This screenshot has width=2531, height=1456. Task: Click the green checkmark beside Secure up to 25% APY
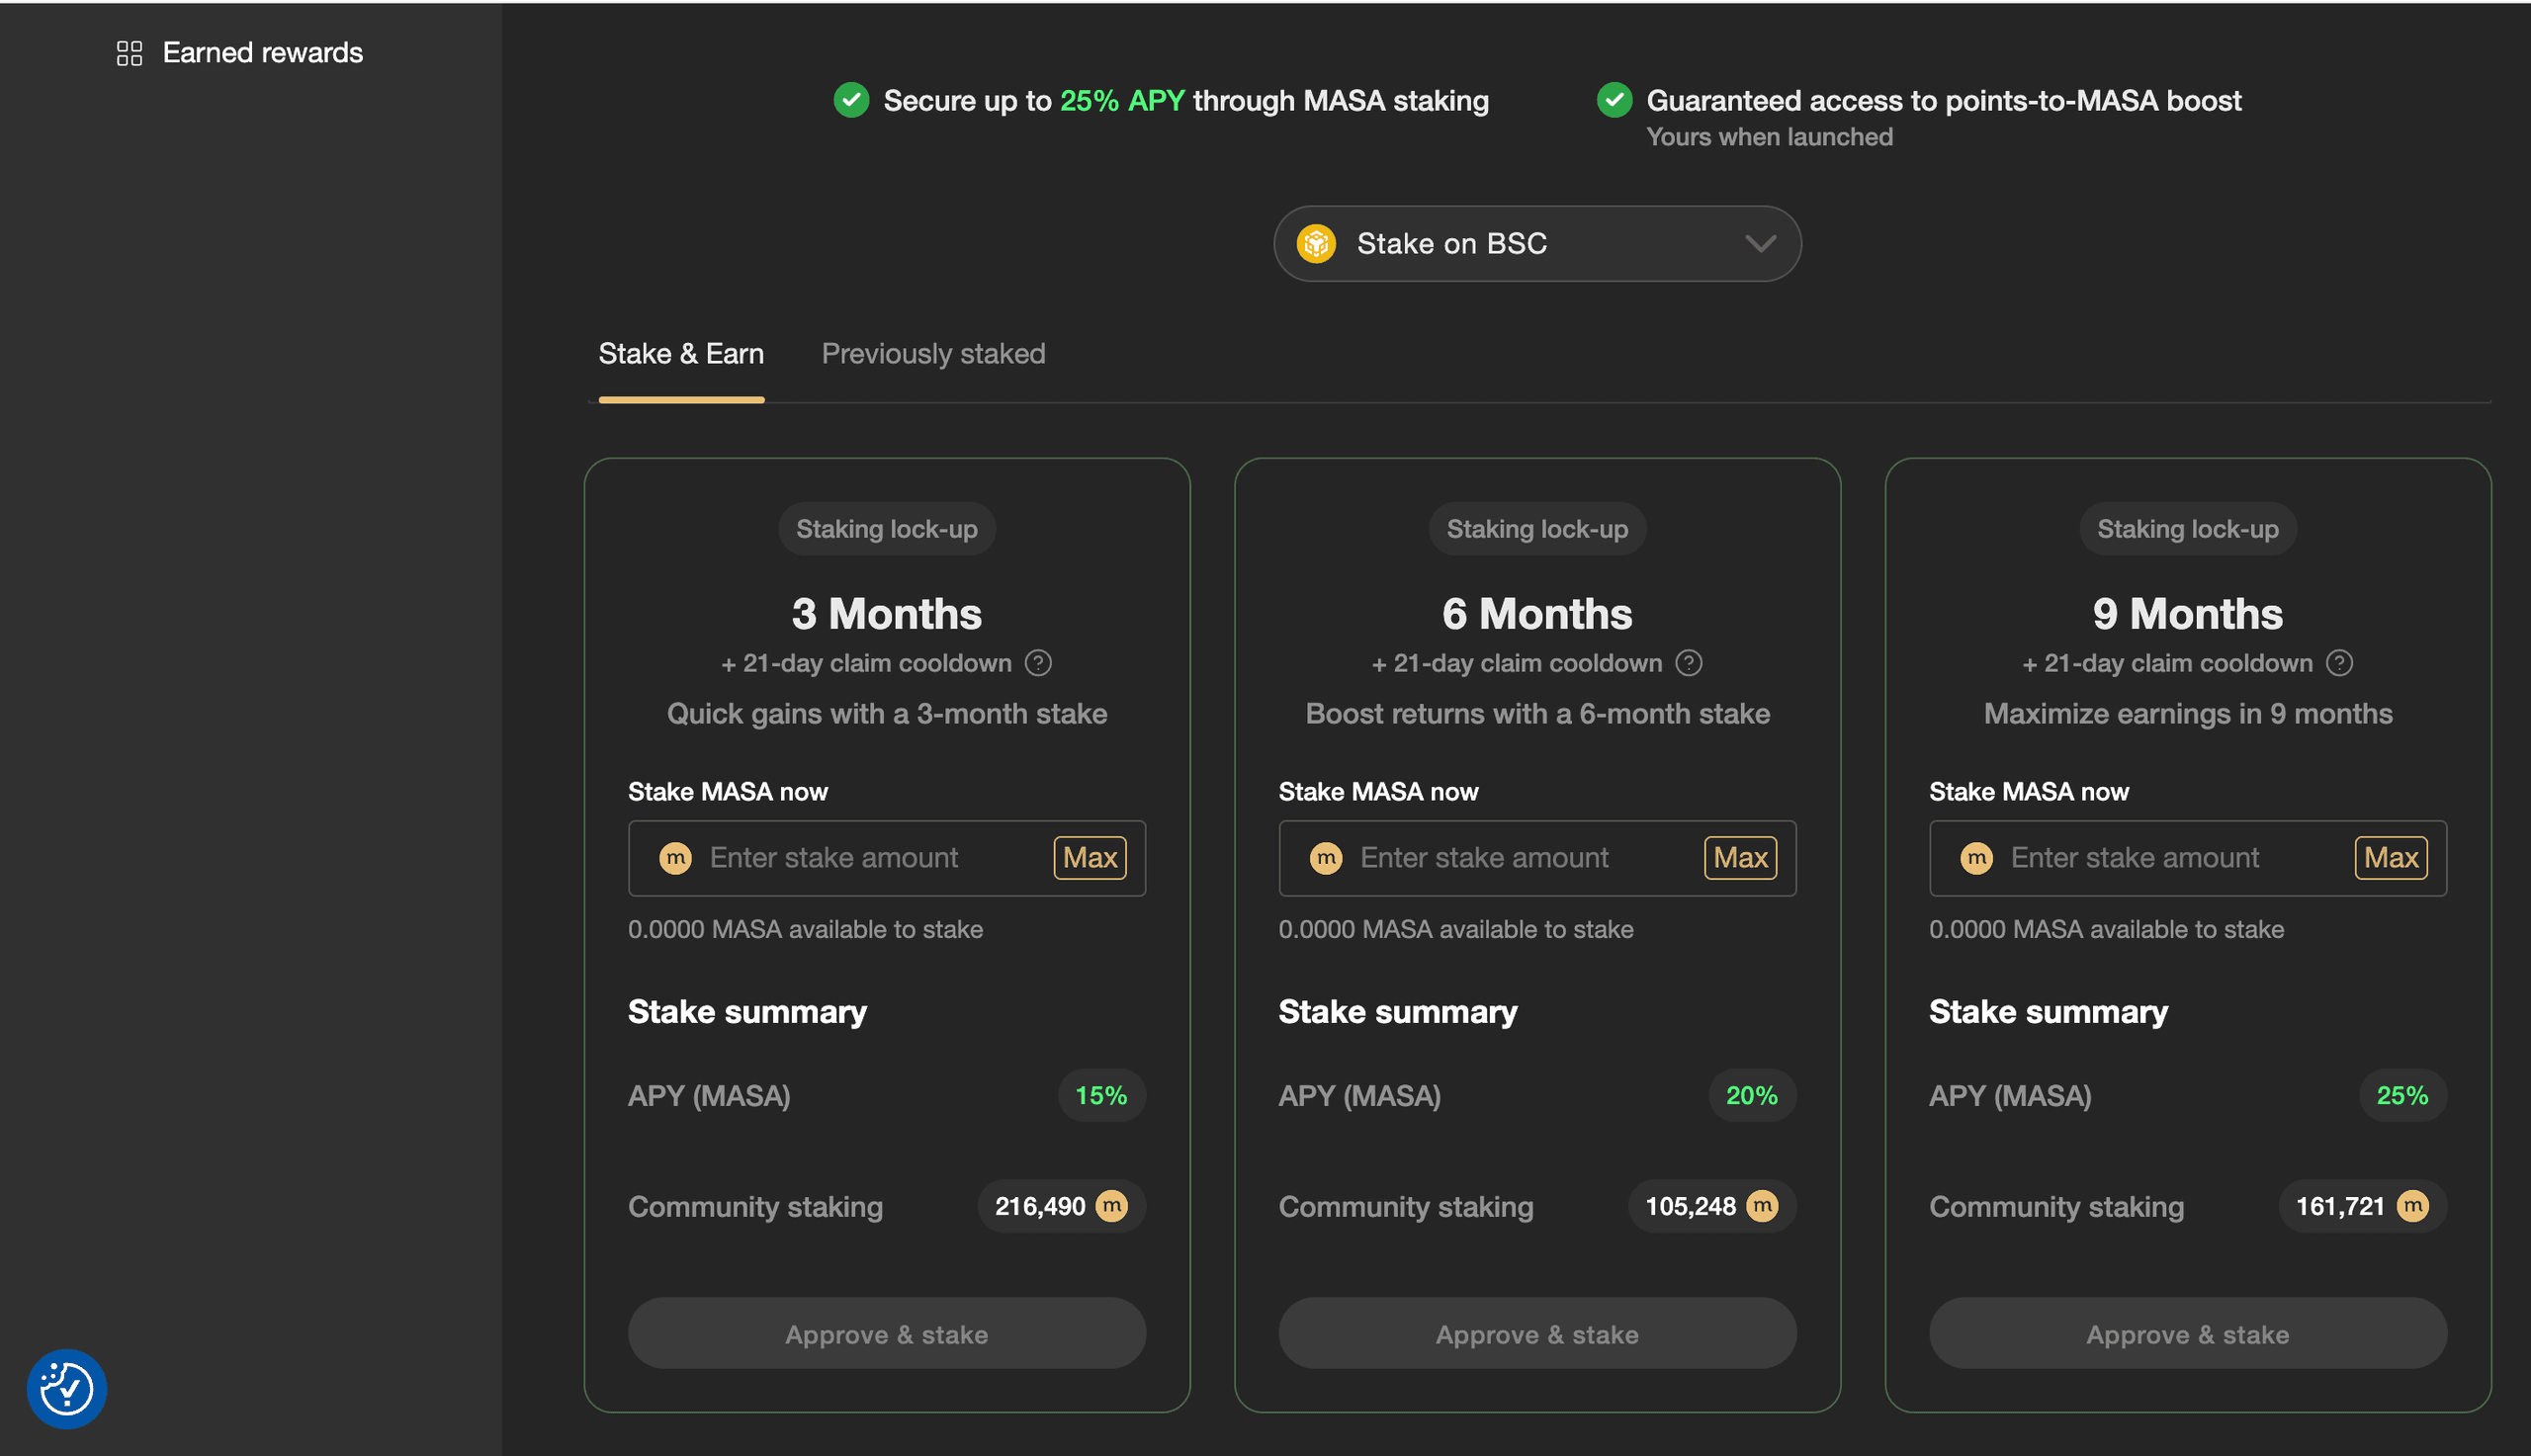pos(851,100)
